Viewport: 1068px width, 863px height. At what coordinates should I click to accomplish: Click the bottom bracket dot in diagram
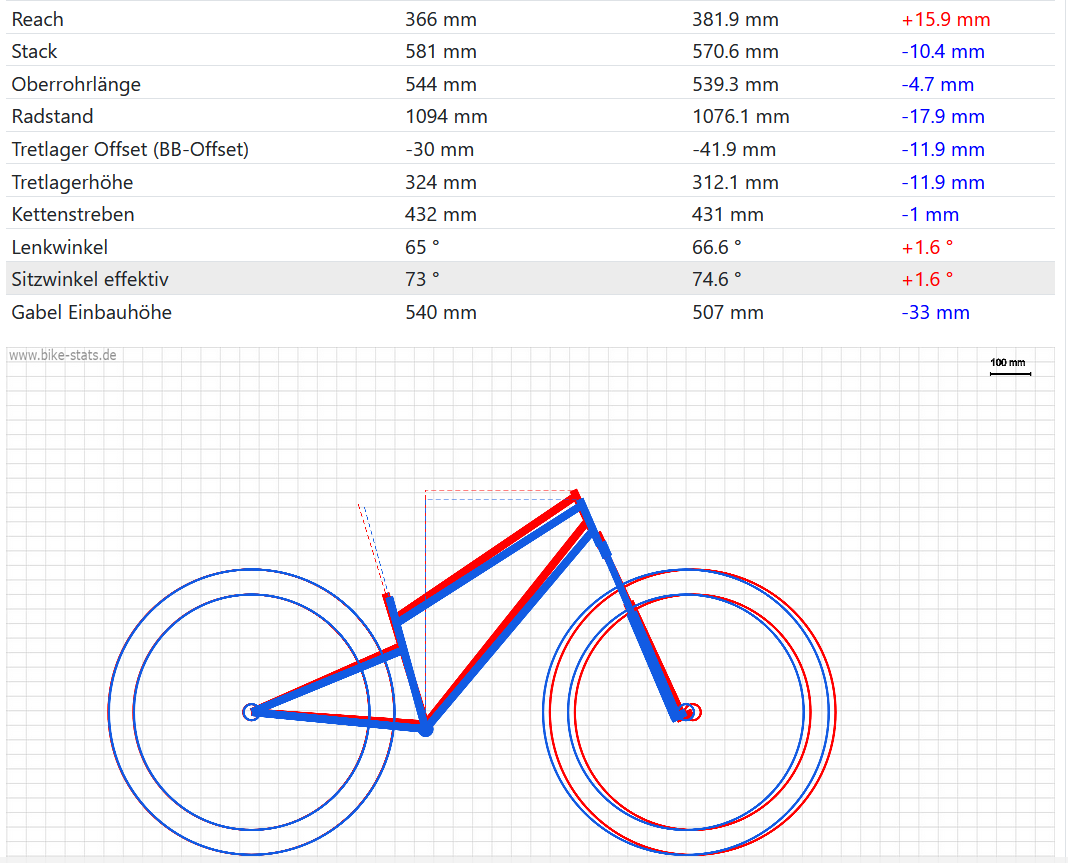425,729
